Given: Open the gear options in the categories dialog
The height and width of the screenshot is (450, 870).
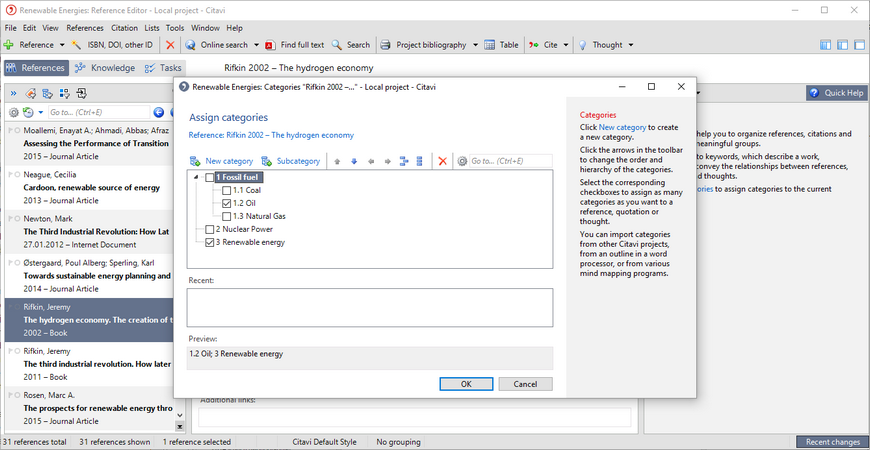Looking at the screenshot, I should (x=462, y=161).
